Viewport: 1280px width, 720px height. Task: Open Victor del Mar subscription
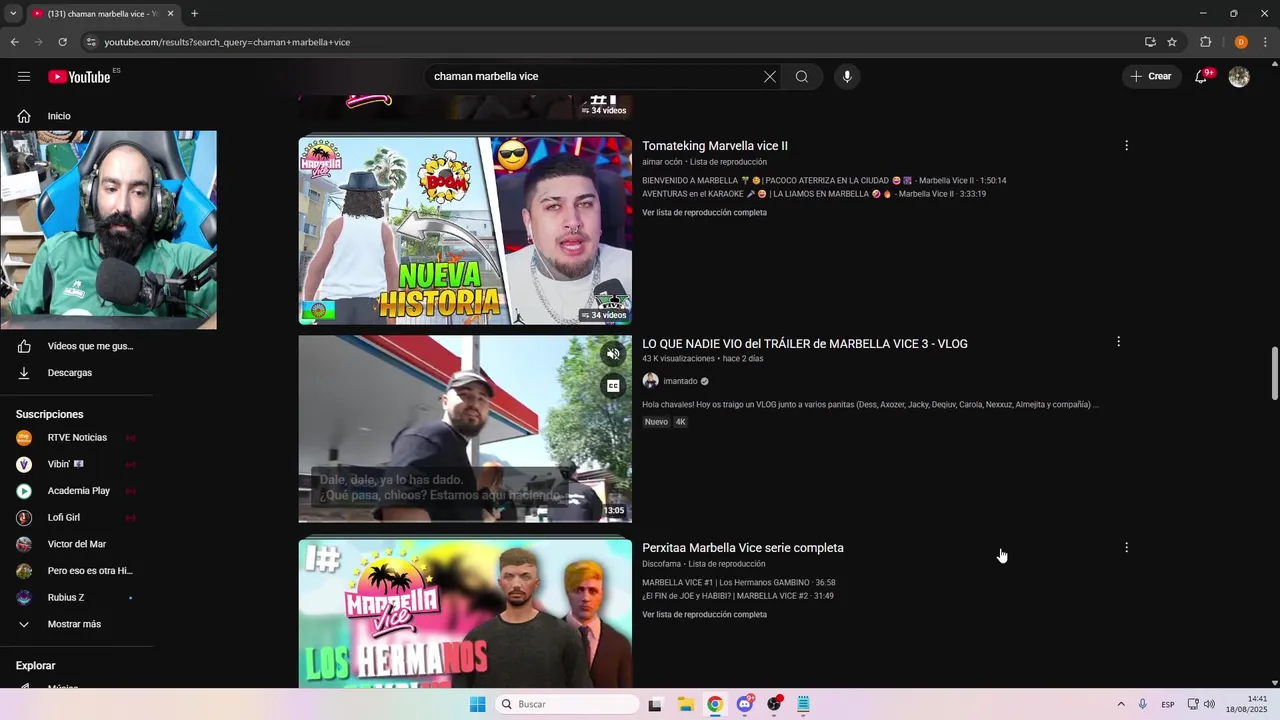[76, 544]
